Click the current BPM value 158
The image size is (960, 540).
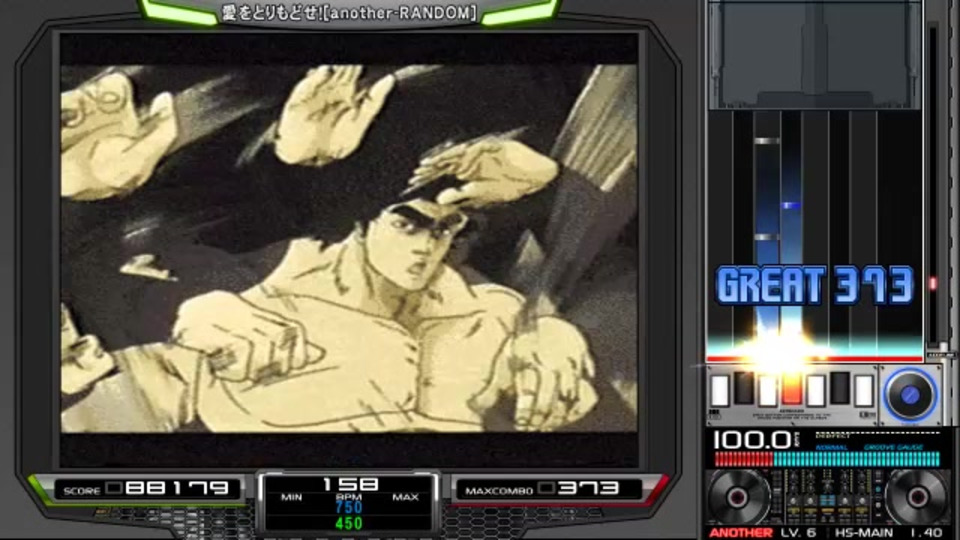click(350, 484)
